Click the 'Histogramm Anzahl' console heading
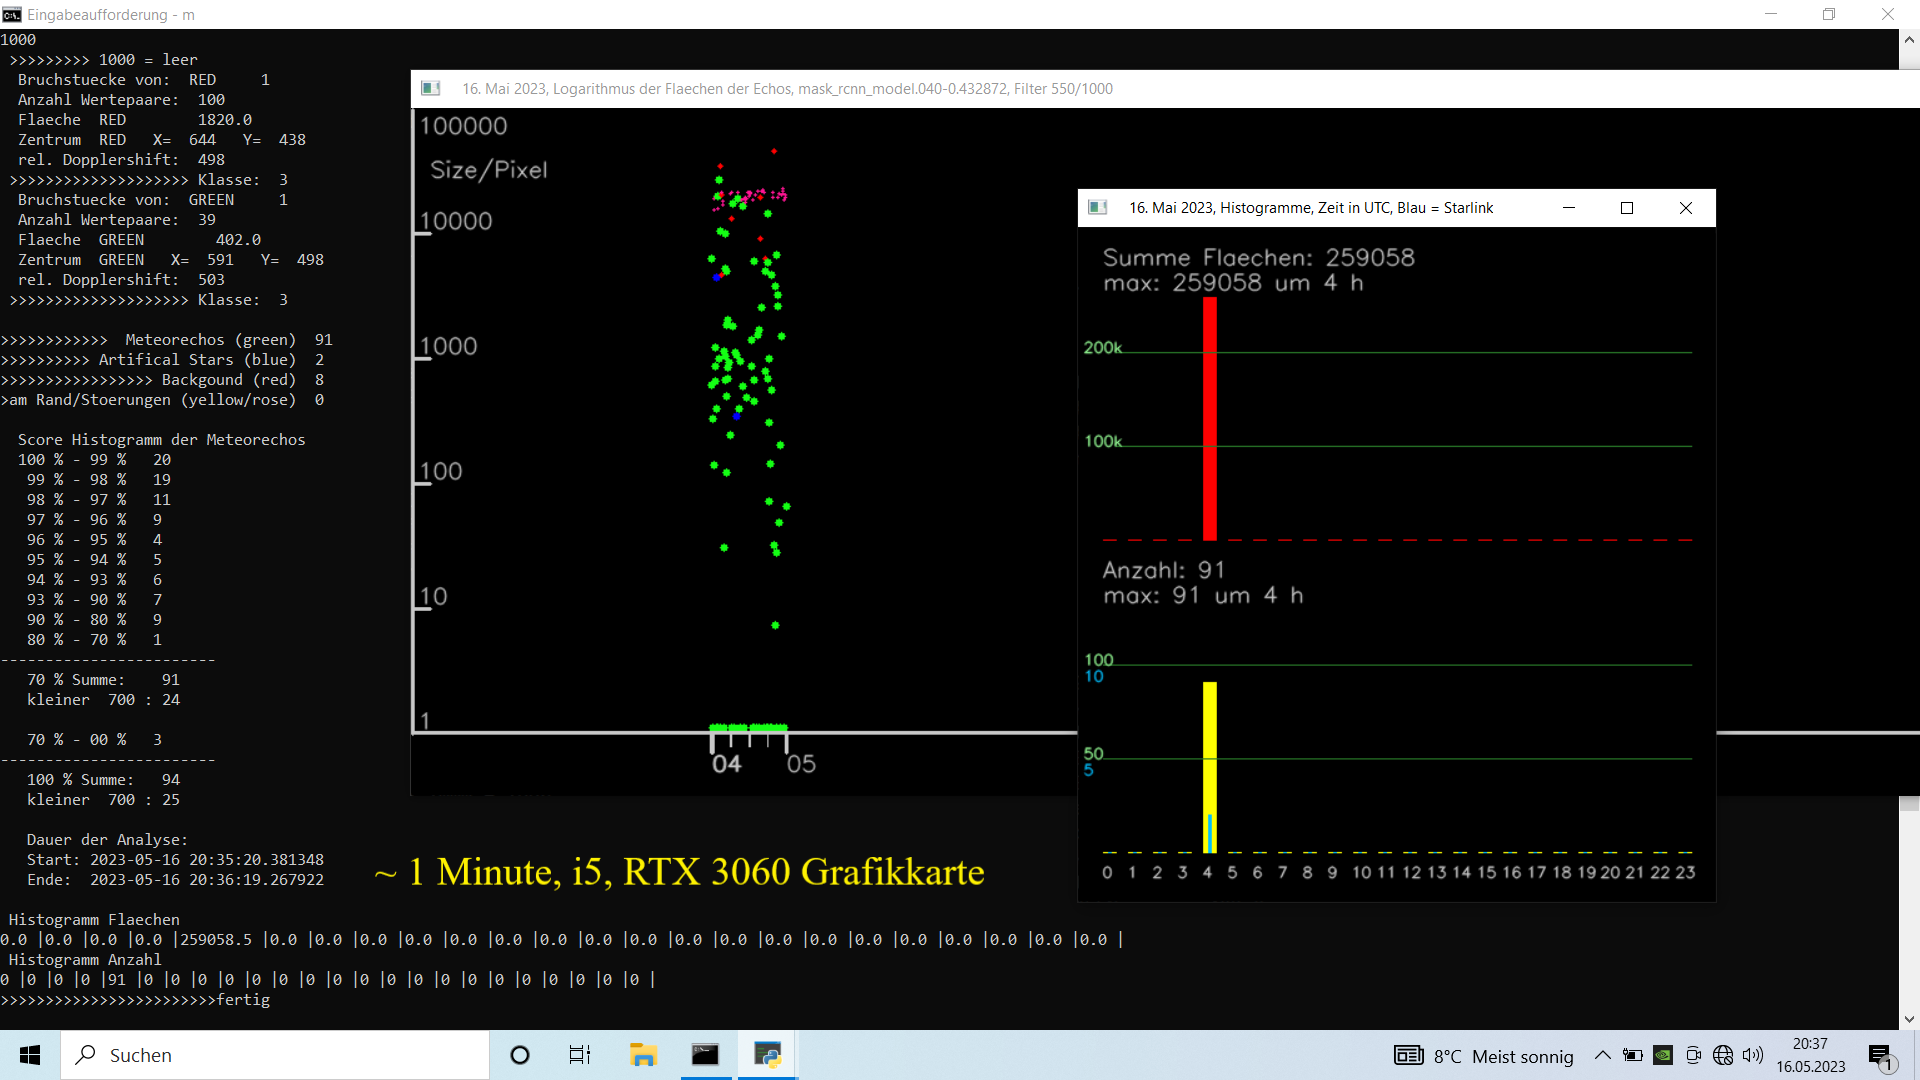Viewport: 1920px width, 1080px height. [x=85, y=960]
